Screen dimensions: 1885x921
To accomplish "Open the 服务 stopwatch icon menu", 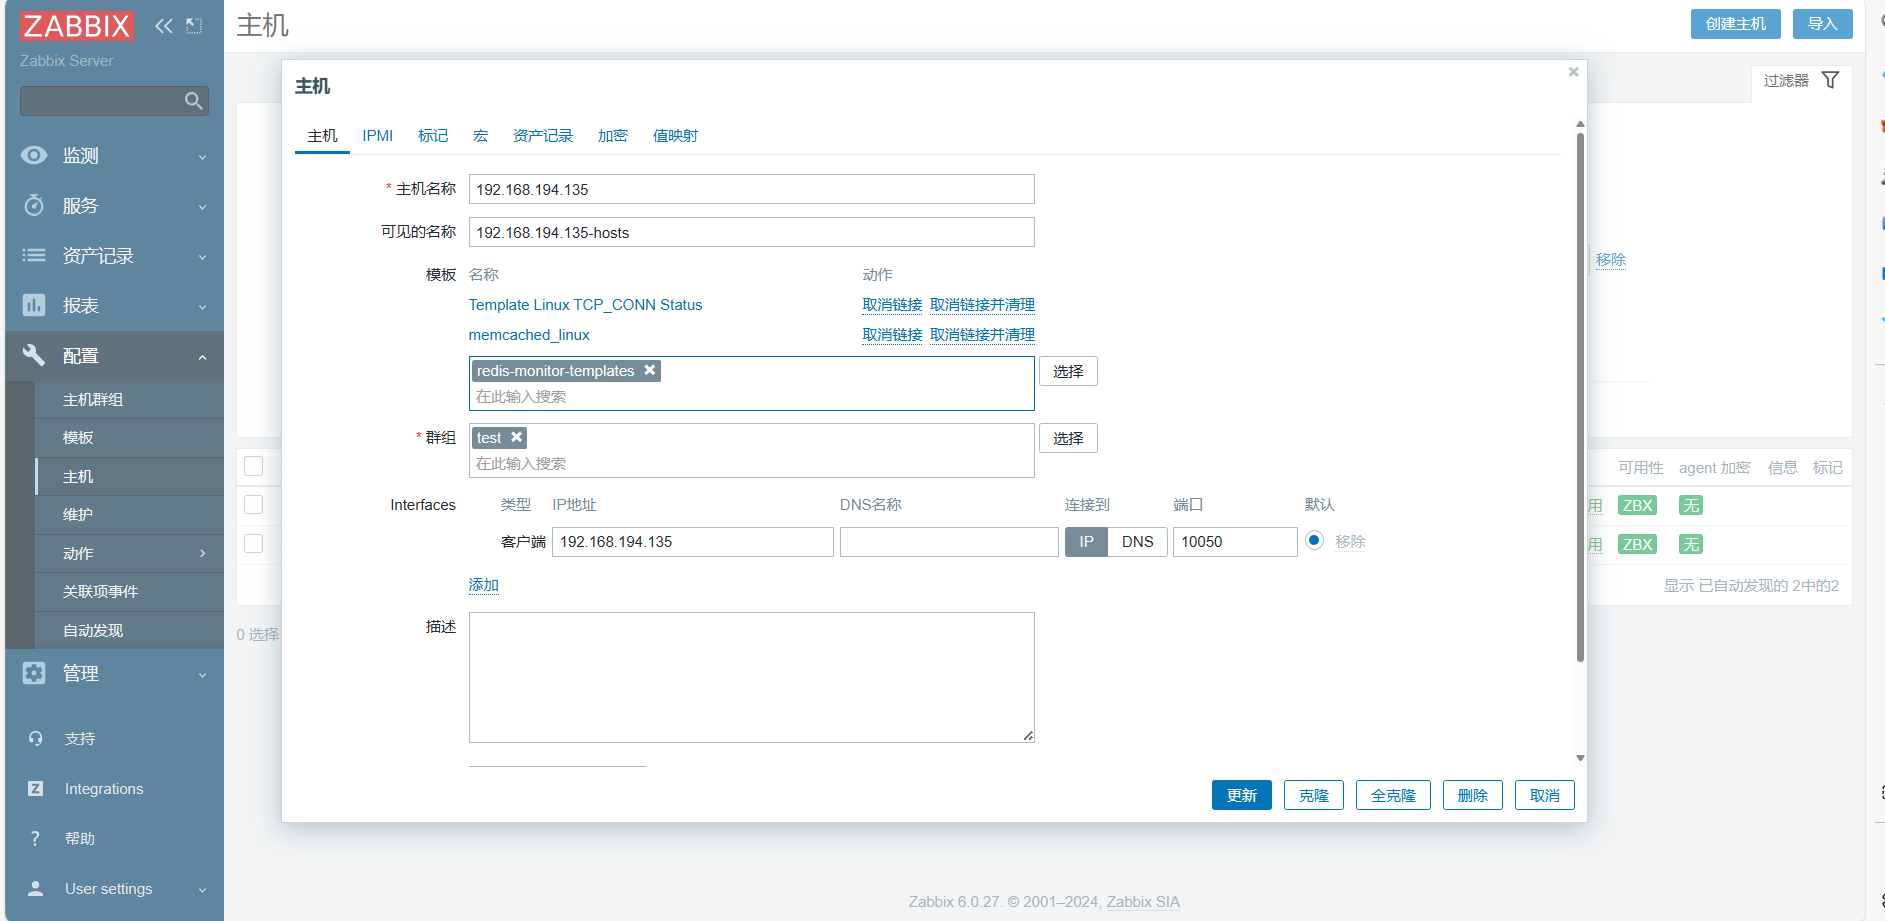I will point(34,205).
